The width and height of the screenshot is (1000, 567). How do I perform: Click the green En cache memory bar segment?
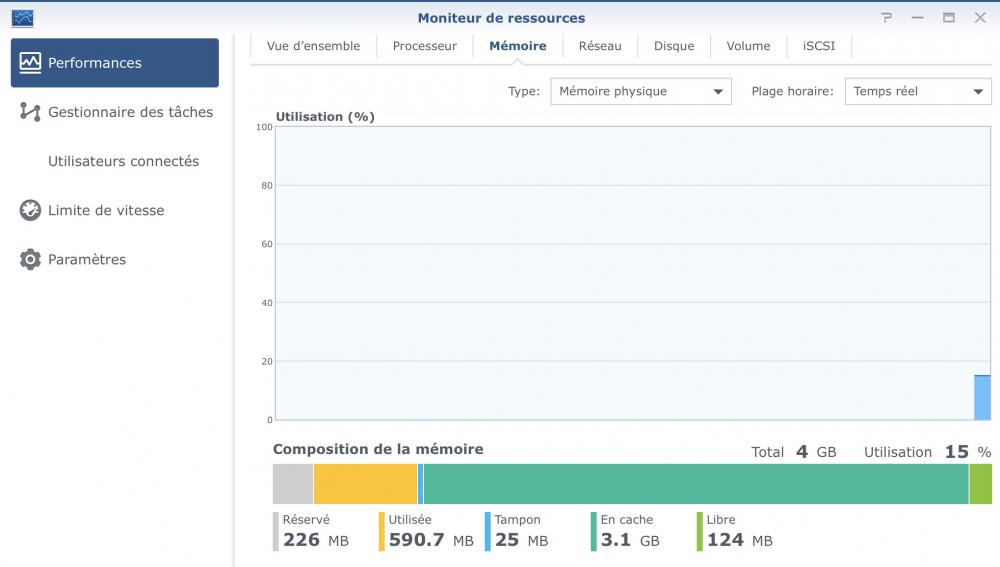click(x=695, y=484)
